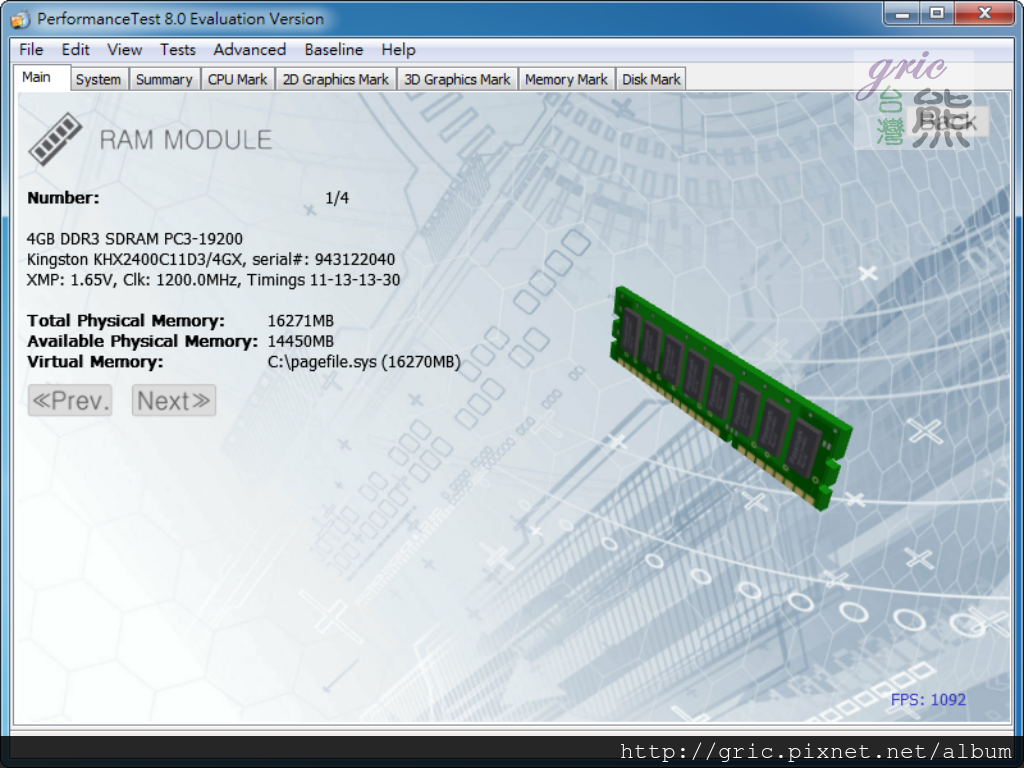This screenshot has width=1024, height=768.
Task: Go to previous RAM module with Prev
Action: click(x=70, y=400)
